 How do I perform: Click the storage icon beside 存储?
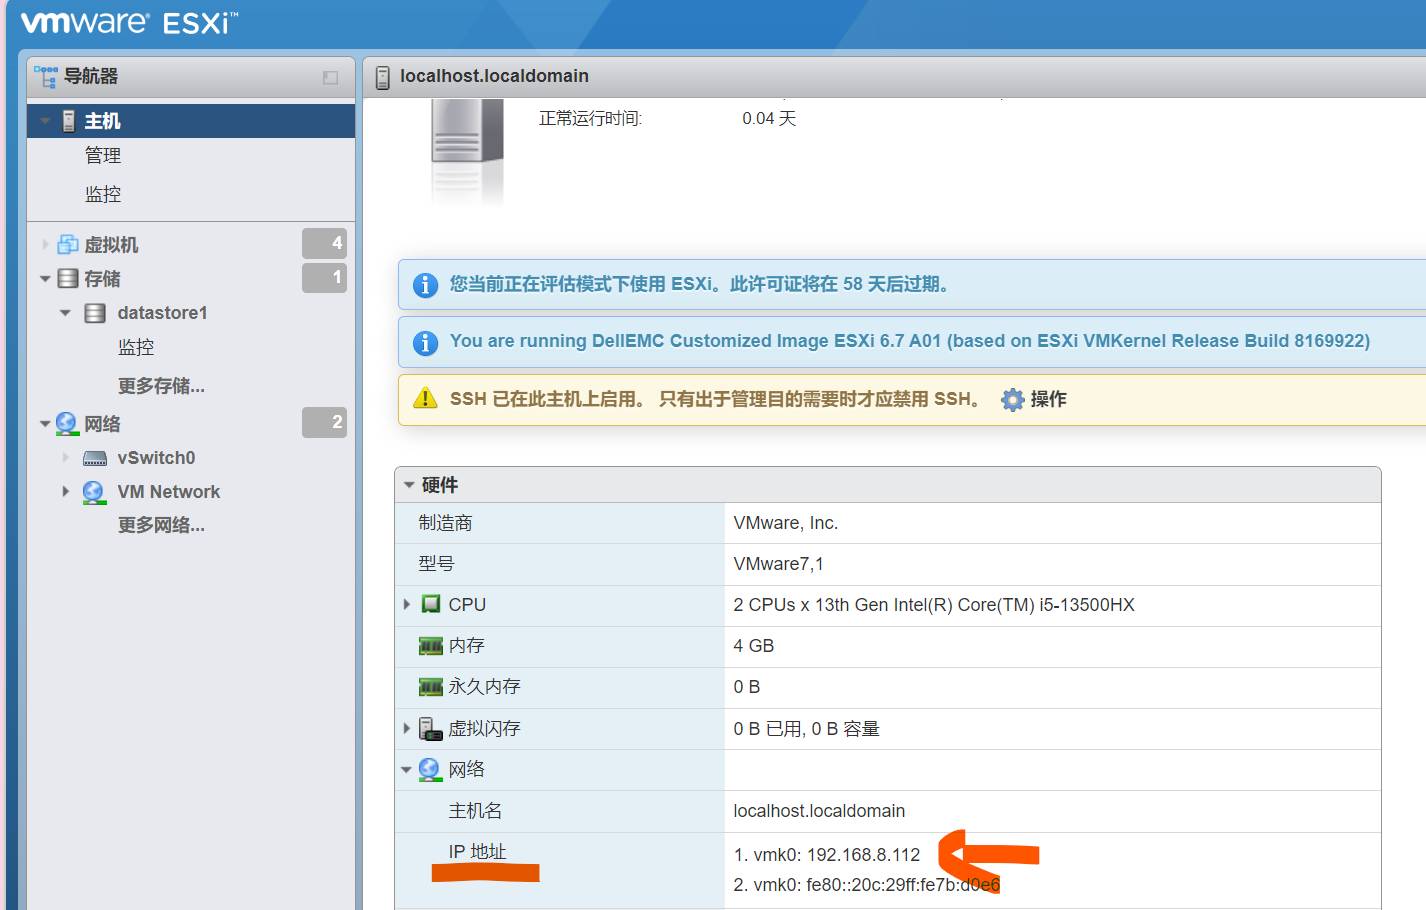click(x=68, y=278)
